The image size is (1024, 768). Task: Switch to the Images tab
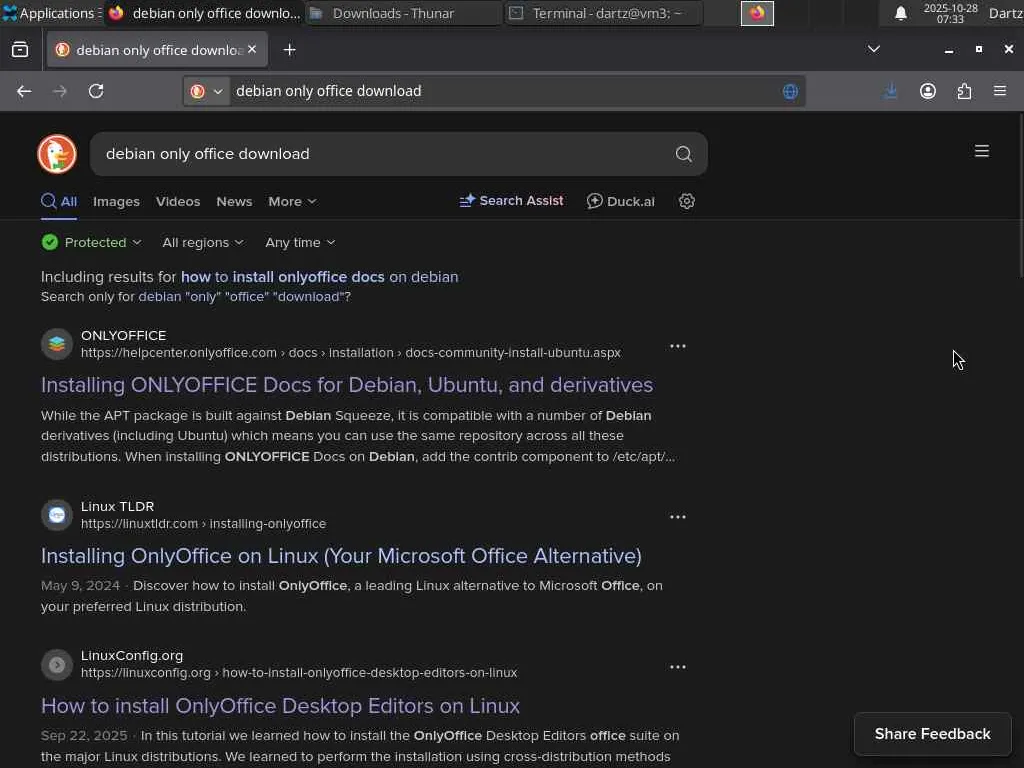[x=116, y=202]
